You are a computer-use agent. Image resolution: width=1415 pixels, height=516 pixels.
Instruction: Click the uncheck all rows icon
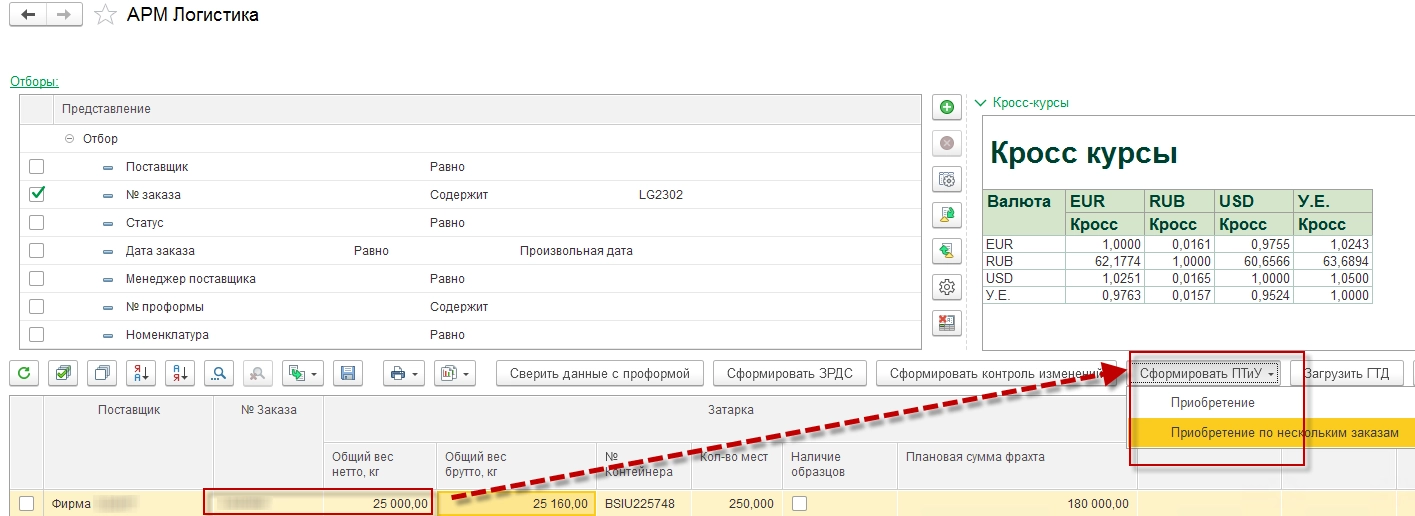(102, 373)
